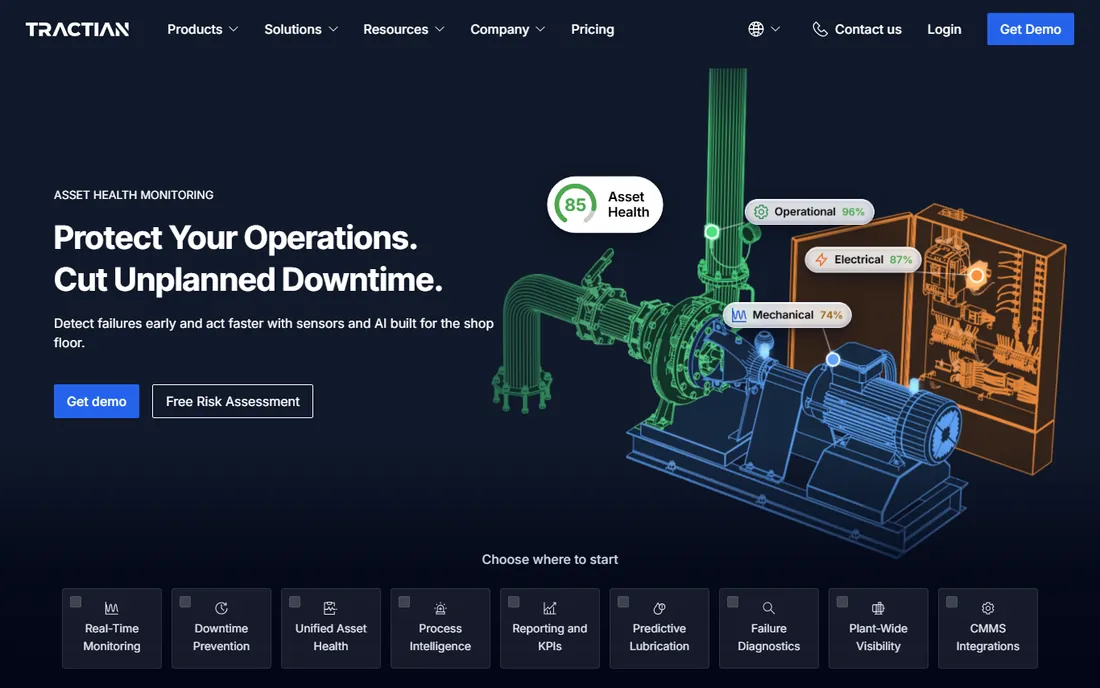
Task: Click the gear icon in Operational badge
Action: coord(760,212)
